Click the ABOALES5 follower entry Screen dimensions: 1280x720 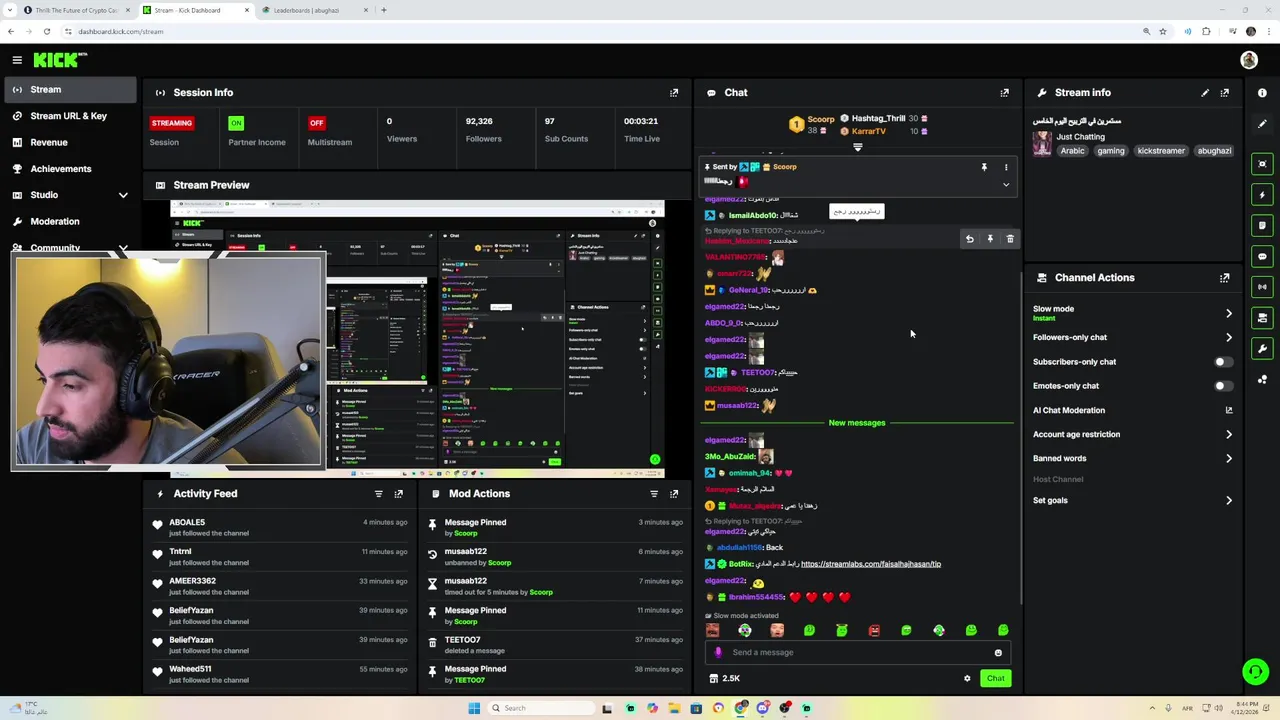point(281,528)
